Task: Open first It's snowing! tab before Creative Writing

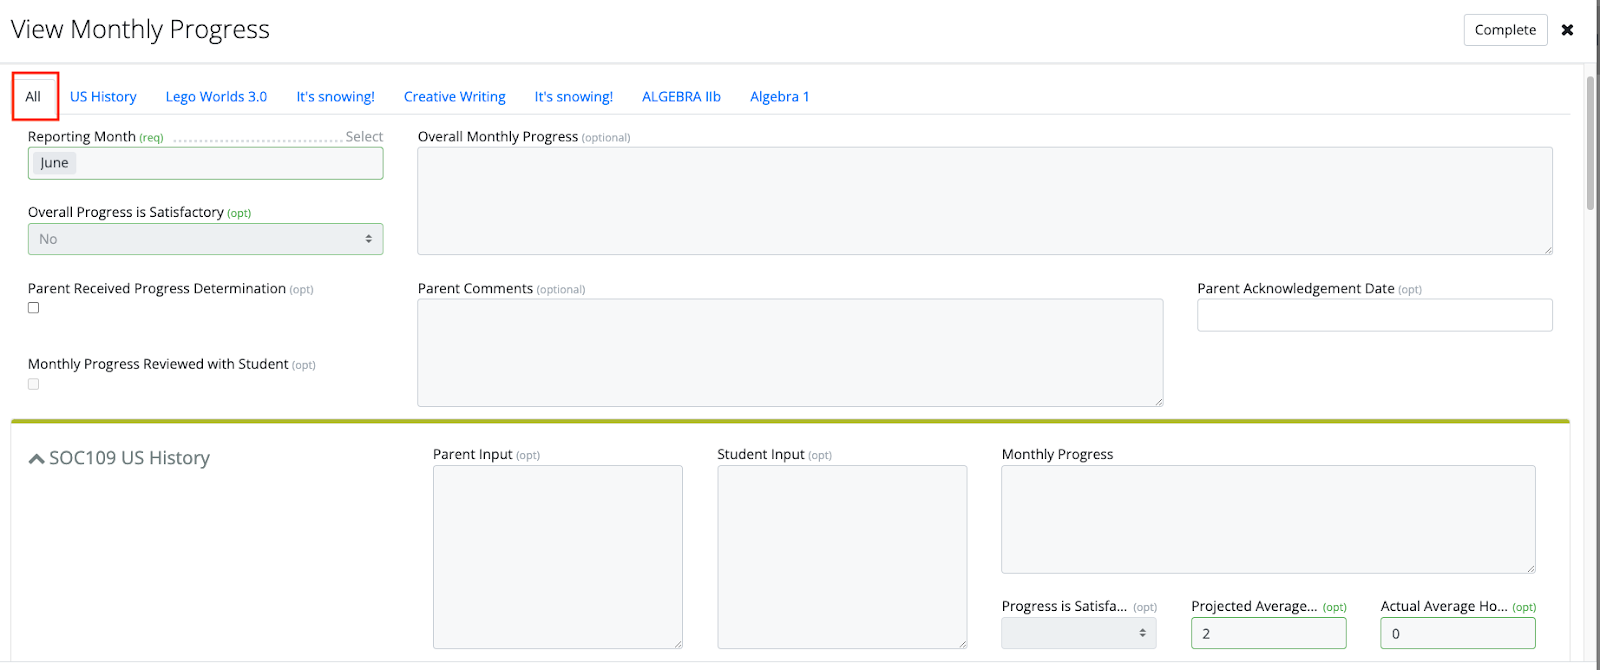Action: (335, 97)
